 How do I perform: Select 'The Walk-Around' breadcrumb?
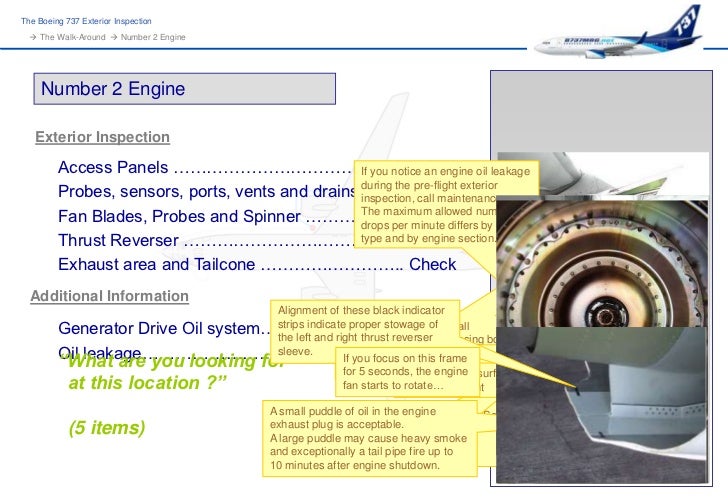(x=72, y=37)
